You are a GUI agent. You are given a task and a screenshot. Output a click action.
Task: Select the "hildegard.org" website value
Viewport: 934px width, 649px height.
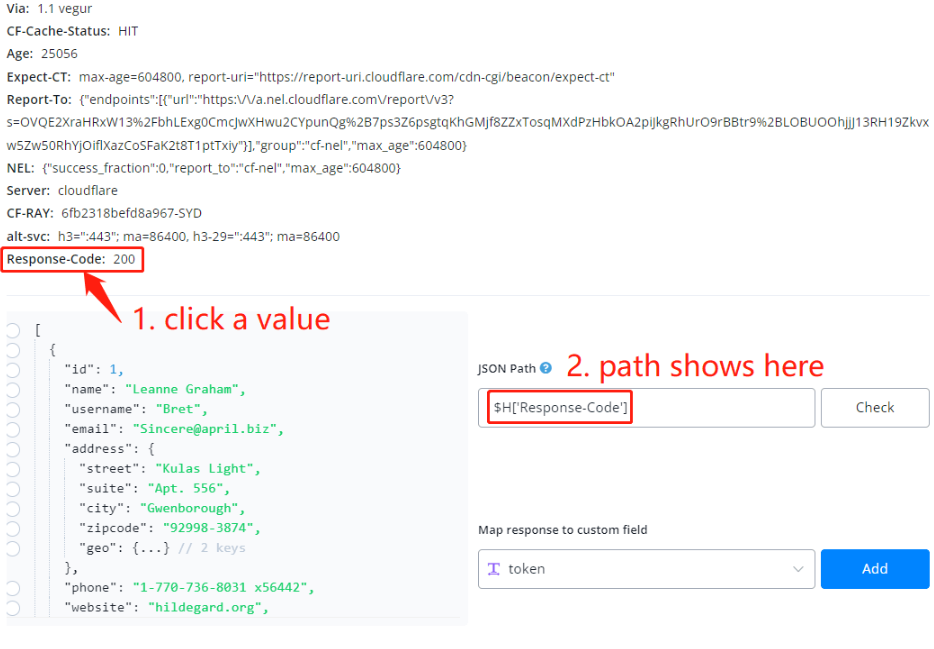click(x=208, y=607)
